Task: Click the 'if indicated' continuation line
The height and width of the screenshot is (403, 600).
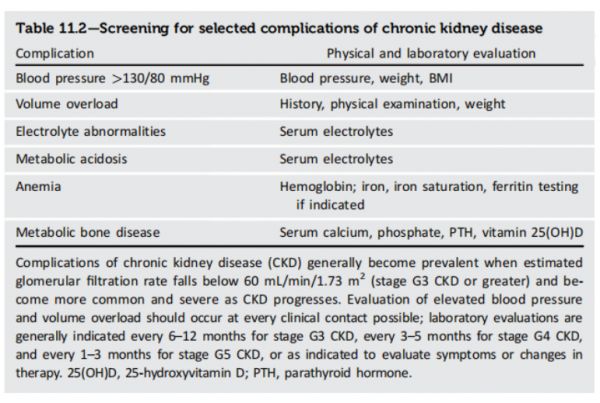Action: coord(329,200)
